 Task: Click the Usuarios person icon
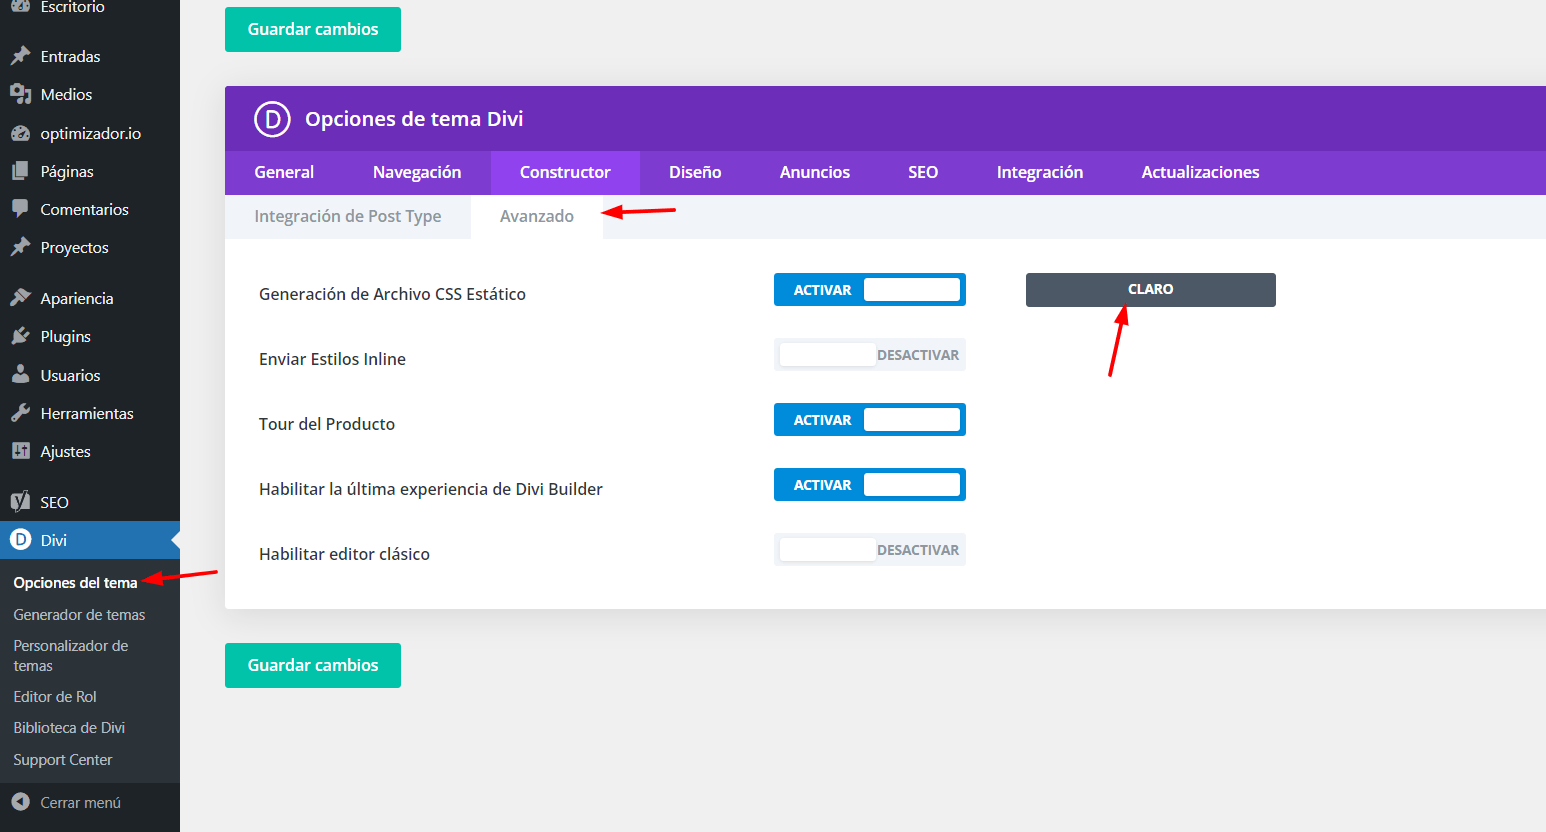20,375
